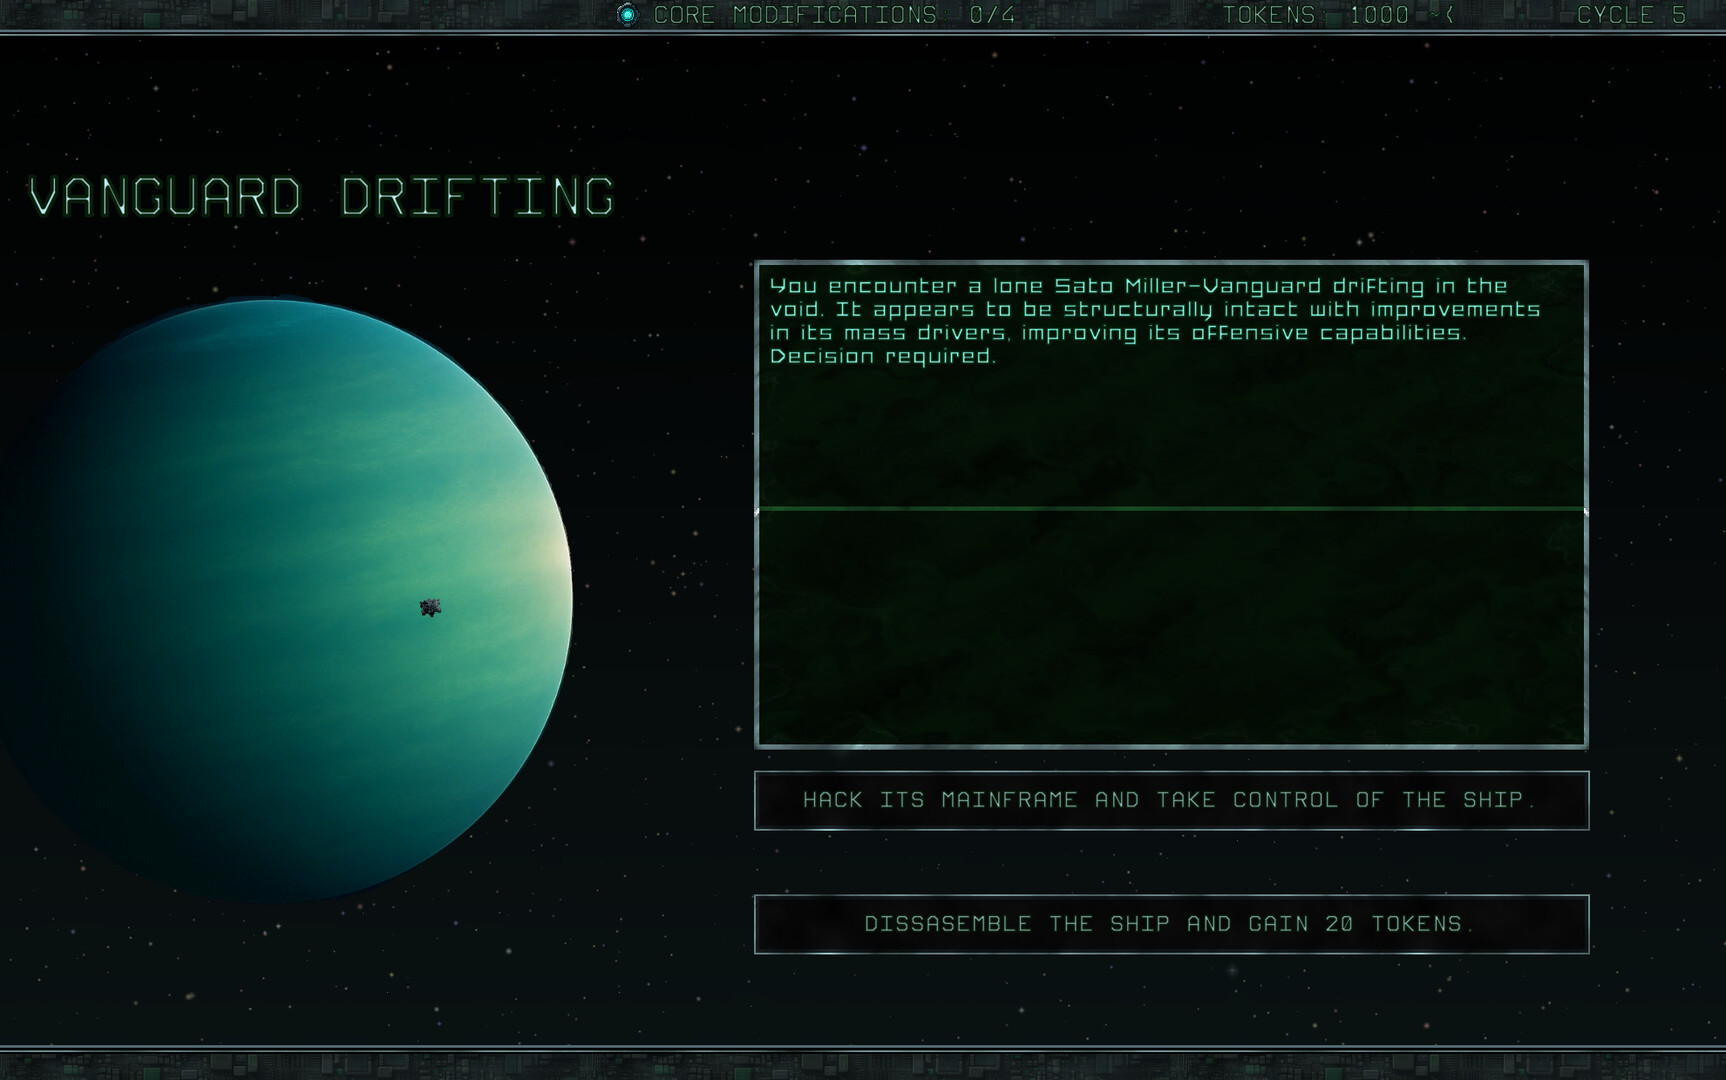Choose 'Hack its mainframe and take control'
This screenshot has height=1080, width=1726.
coord(1170,800)
